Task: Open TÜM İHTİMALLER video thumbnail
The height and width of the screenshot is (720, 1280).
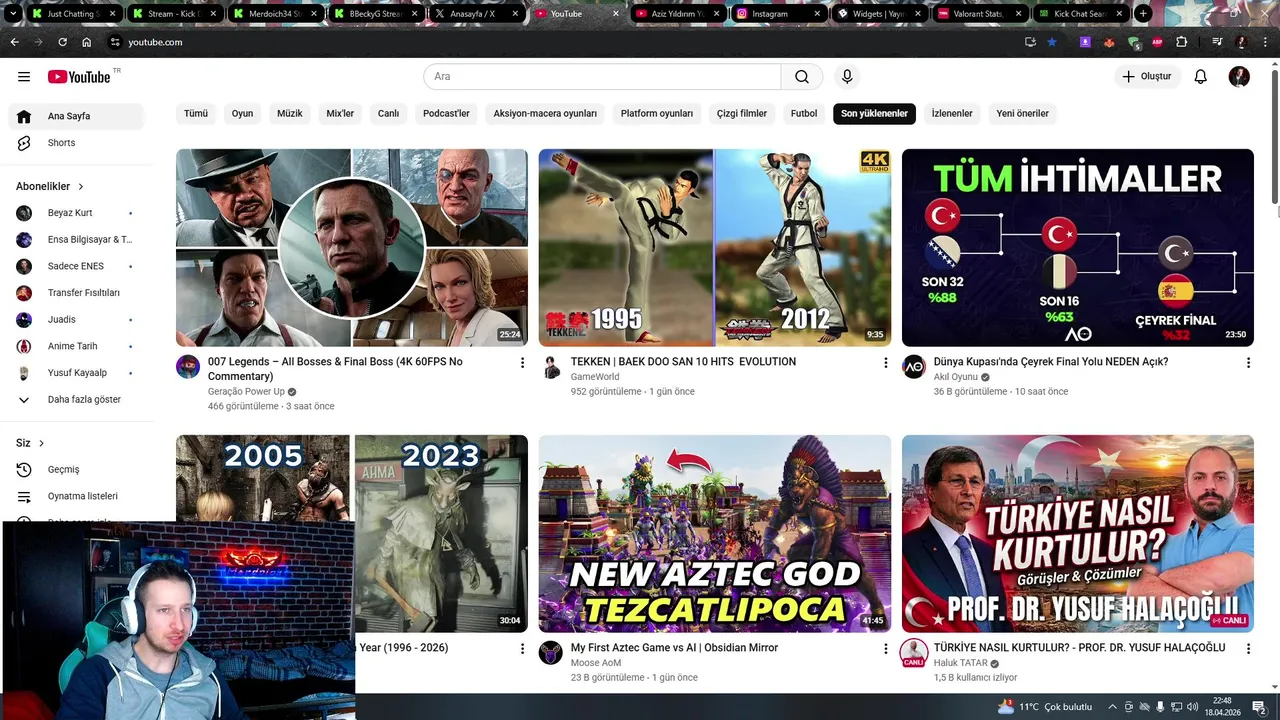Action: 1078,248
